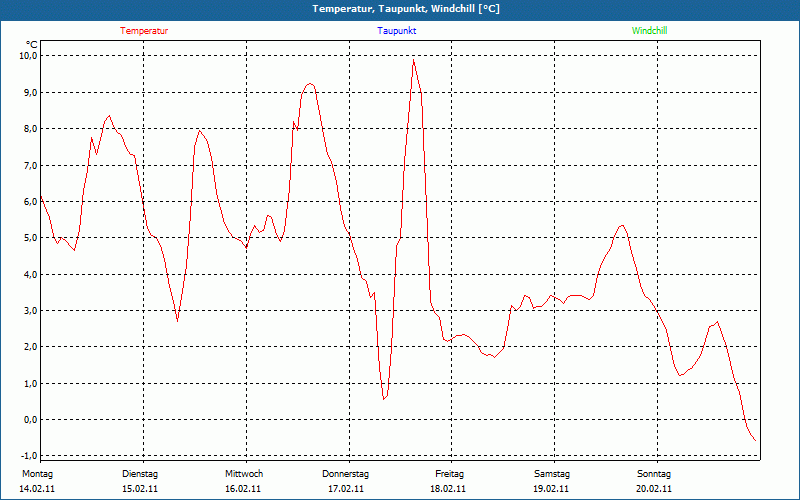Select the °C unit label on the y-axis
The height and width of the screenshot is (500, 800).
pyautogui.click(x=32, y=44)
